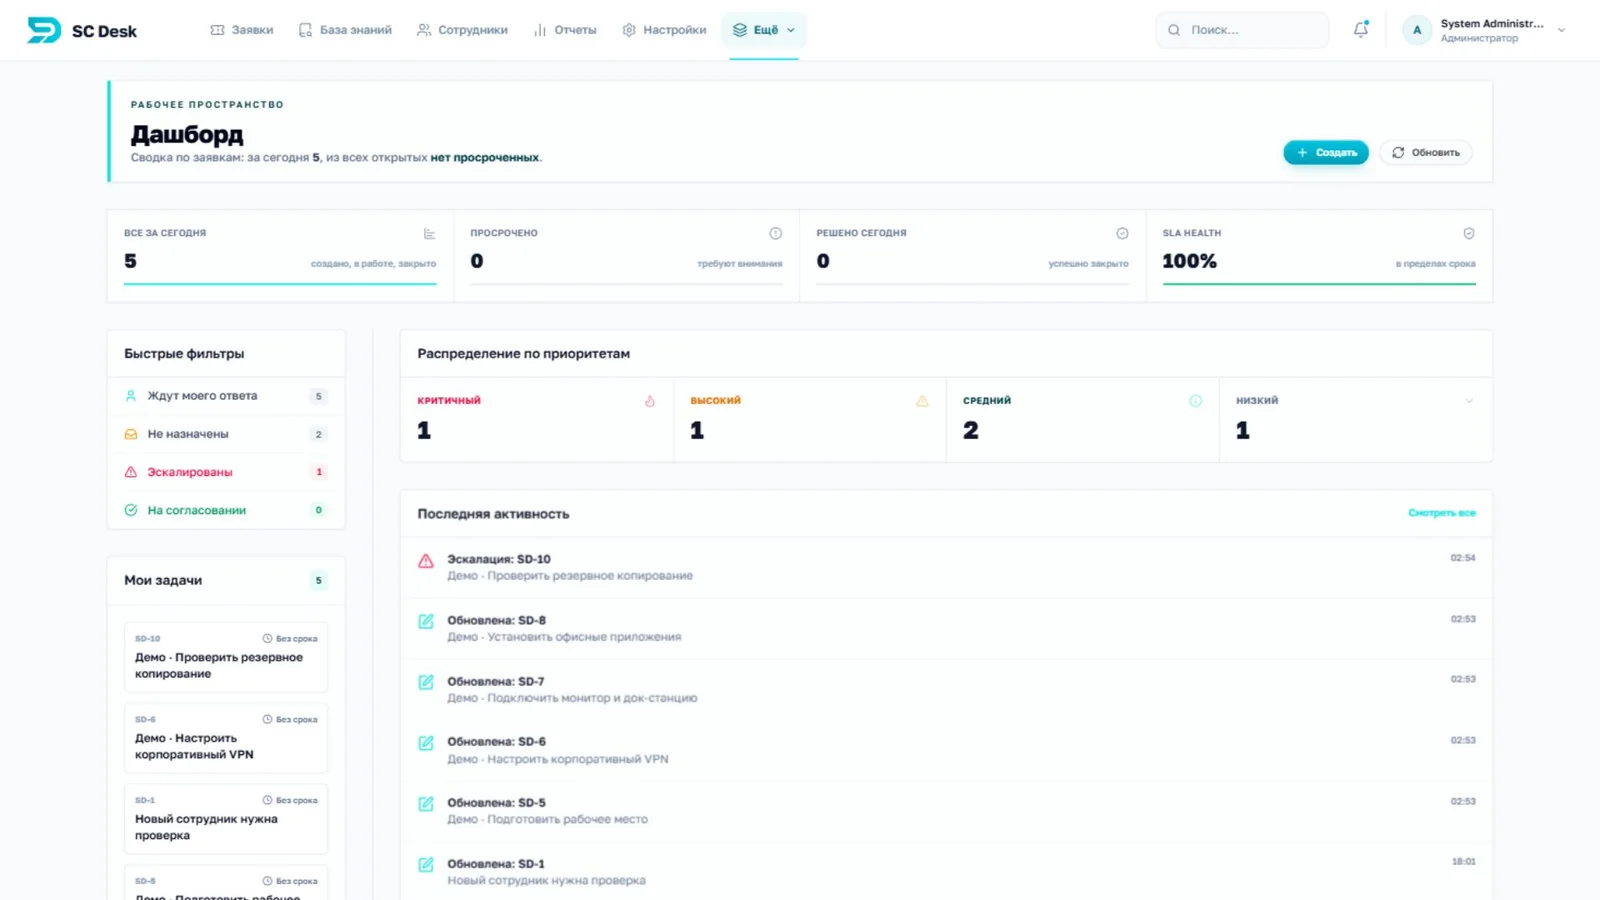Open the notifications bell

point(1361,30)
